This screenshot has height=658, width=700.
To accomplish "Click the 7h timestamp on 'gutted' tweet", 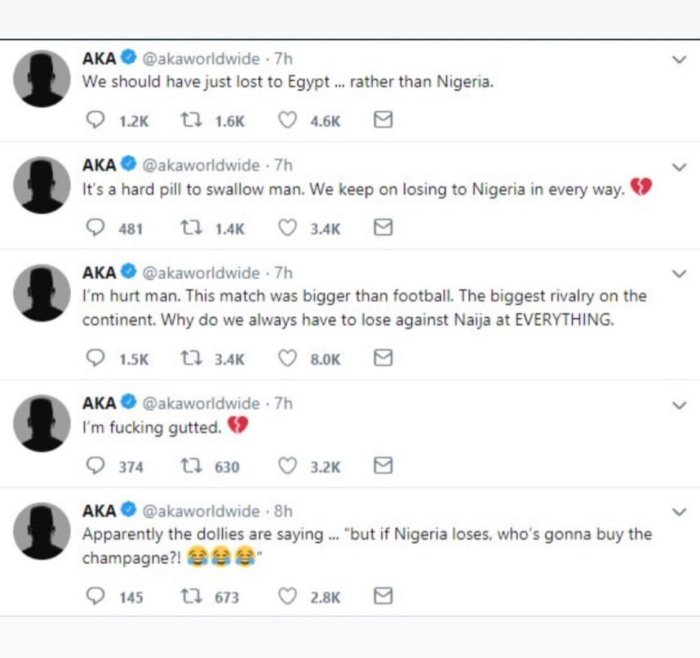I will tap(283, 403).
